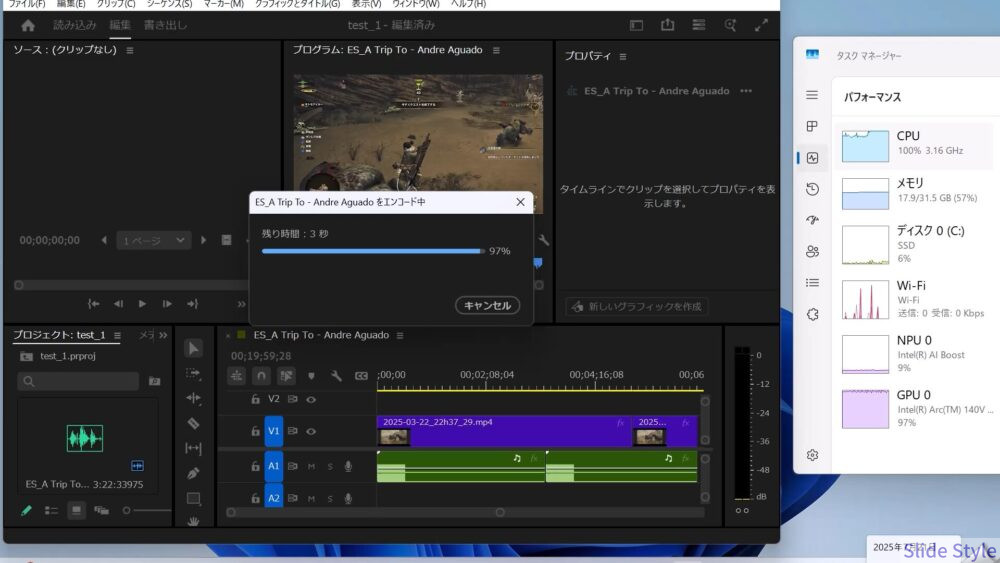Select the Selection arrow tool

click(x=193, y=348)
